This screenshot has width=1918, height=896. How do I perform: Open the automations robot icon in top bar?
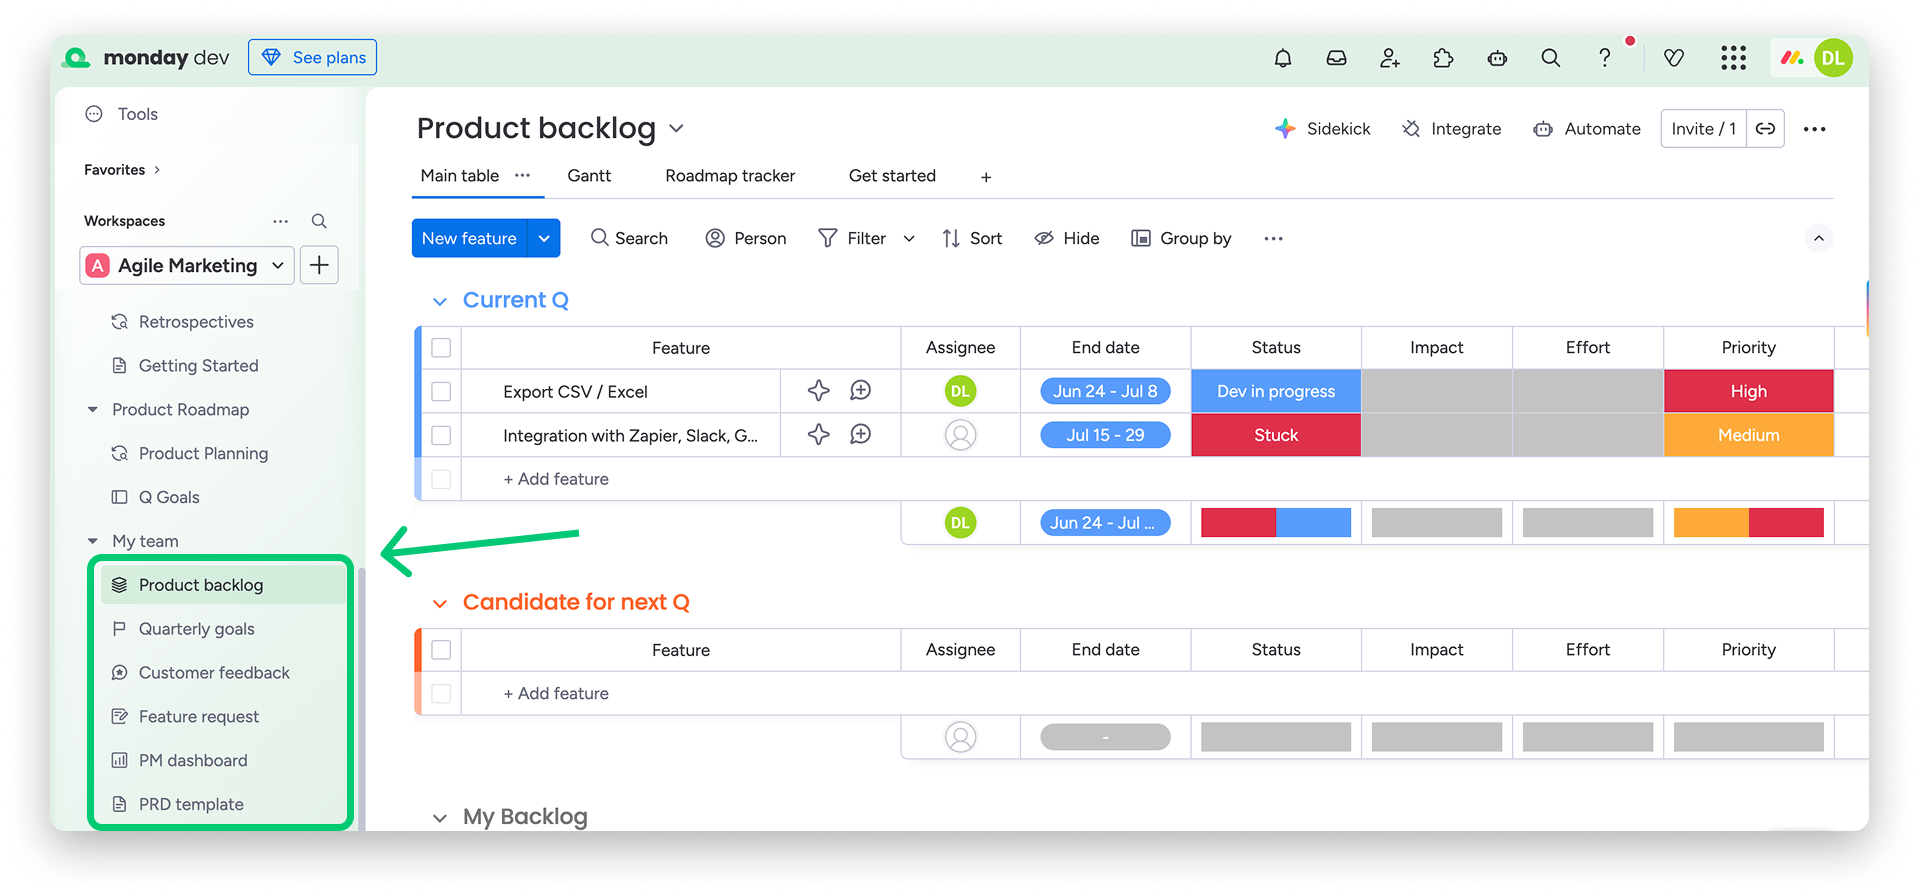[1497, 58]
